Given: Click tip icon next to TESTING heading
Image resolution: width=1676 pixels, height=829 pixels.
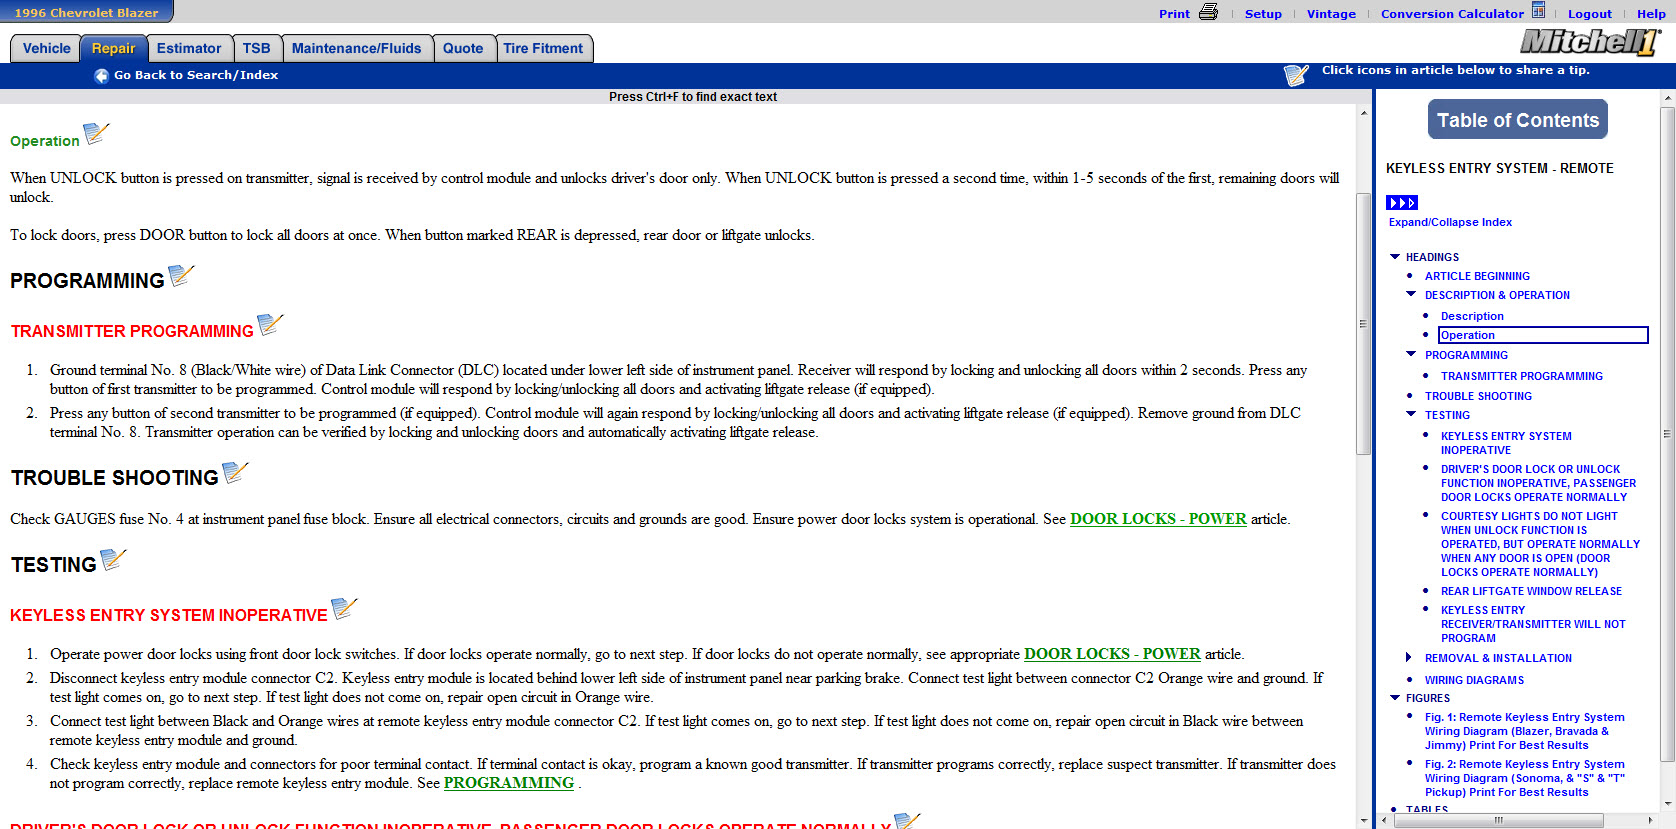Looking at the screenshot, I should tap(114, 559).
